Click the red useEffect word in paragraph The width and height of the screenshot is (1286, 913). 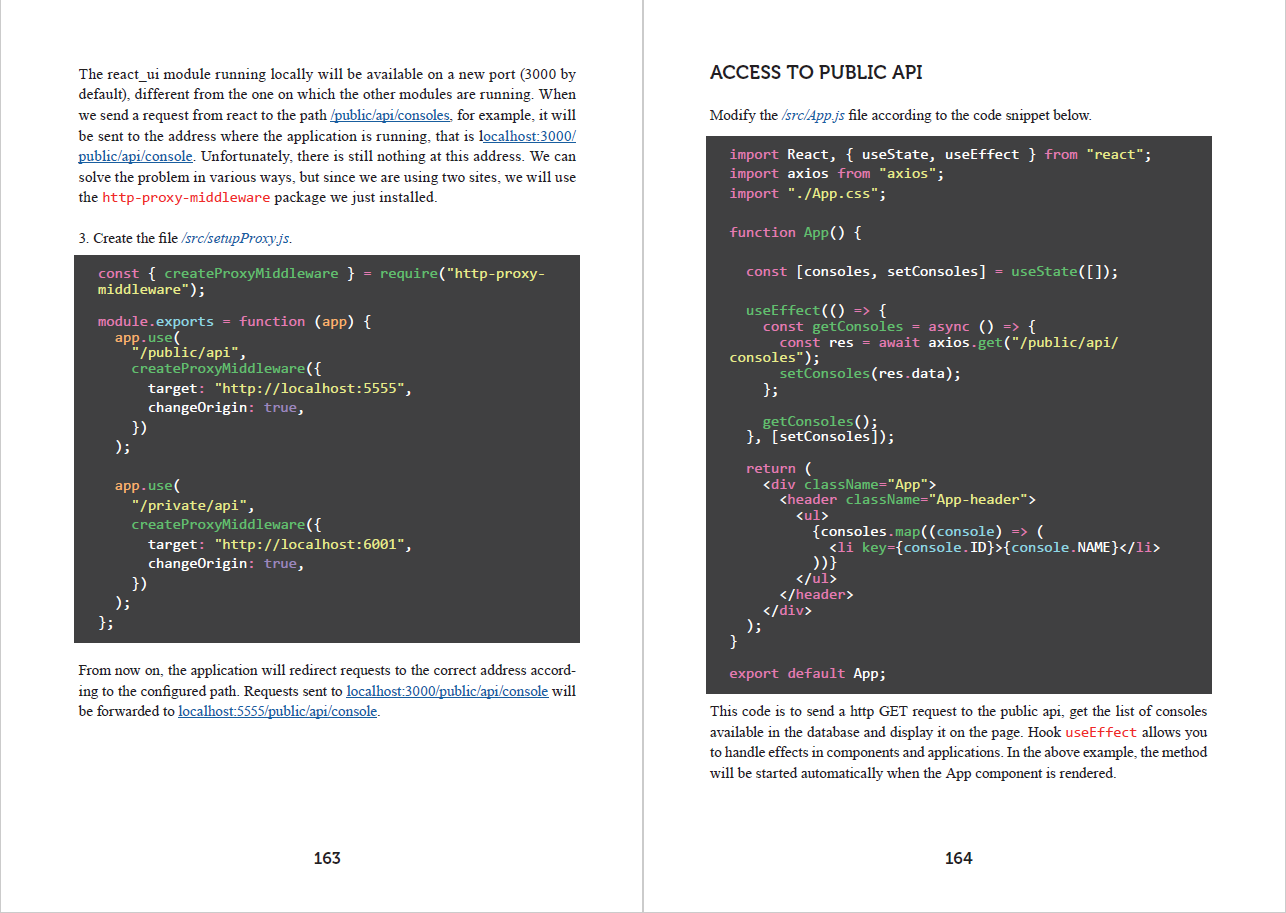click(x=1100, y=733)
